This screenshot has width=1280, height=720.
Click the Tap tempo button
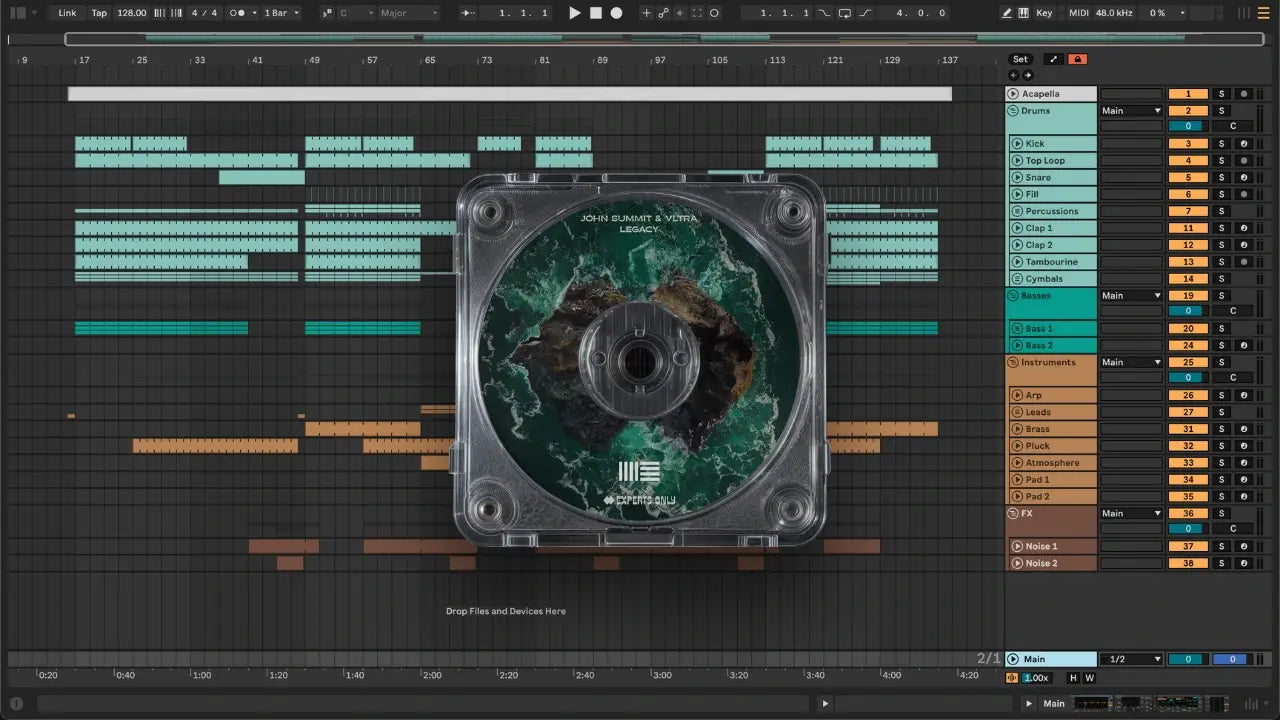99,13
